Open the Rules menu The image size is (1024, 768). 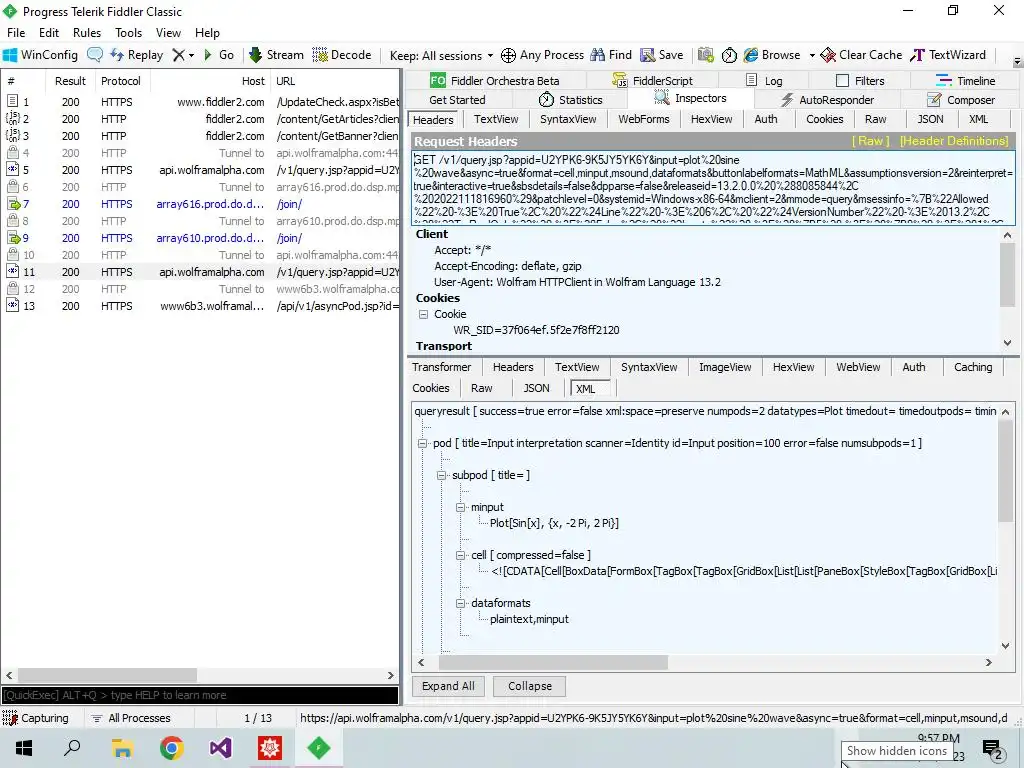(87, 33)
